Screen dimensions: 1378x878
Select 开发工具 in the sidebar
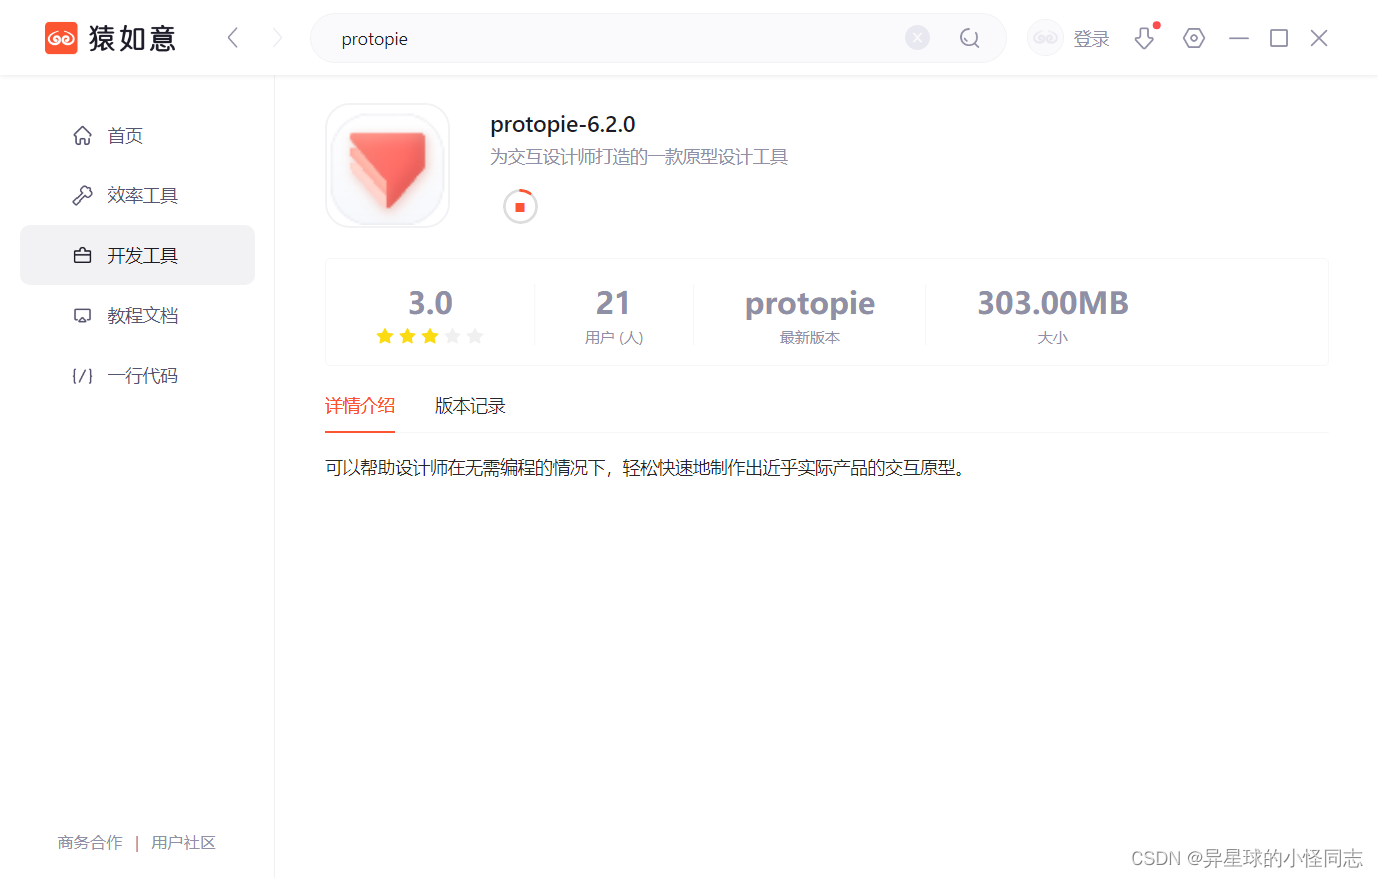(137, 255)
